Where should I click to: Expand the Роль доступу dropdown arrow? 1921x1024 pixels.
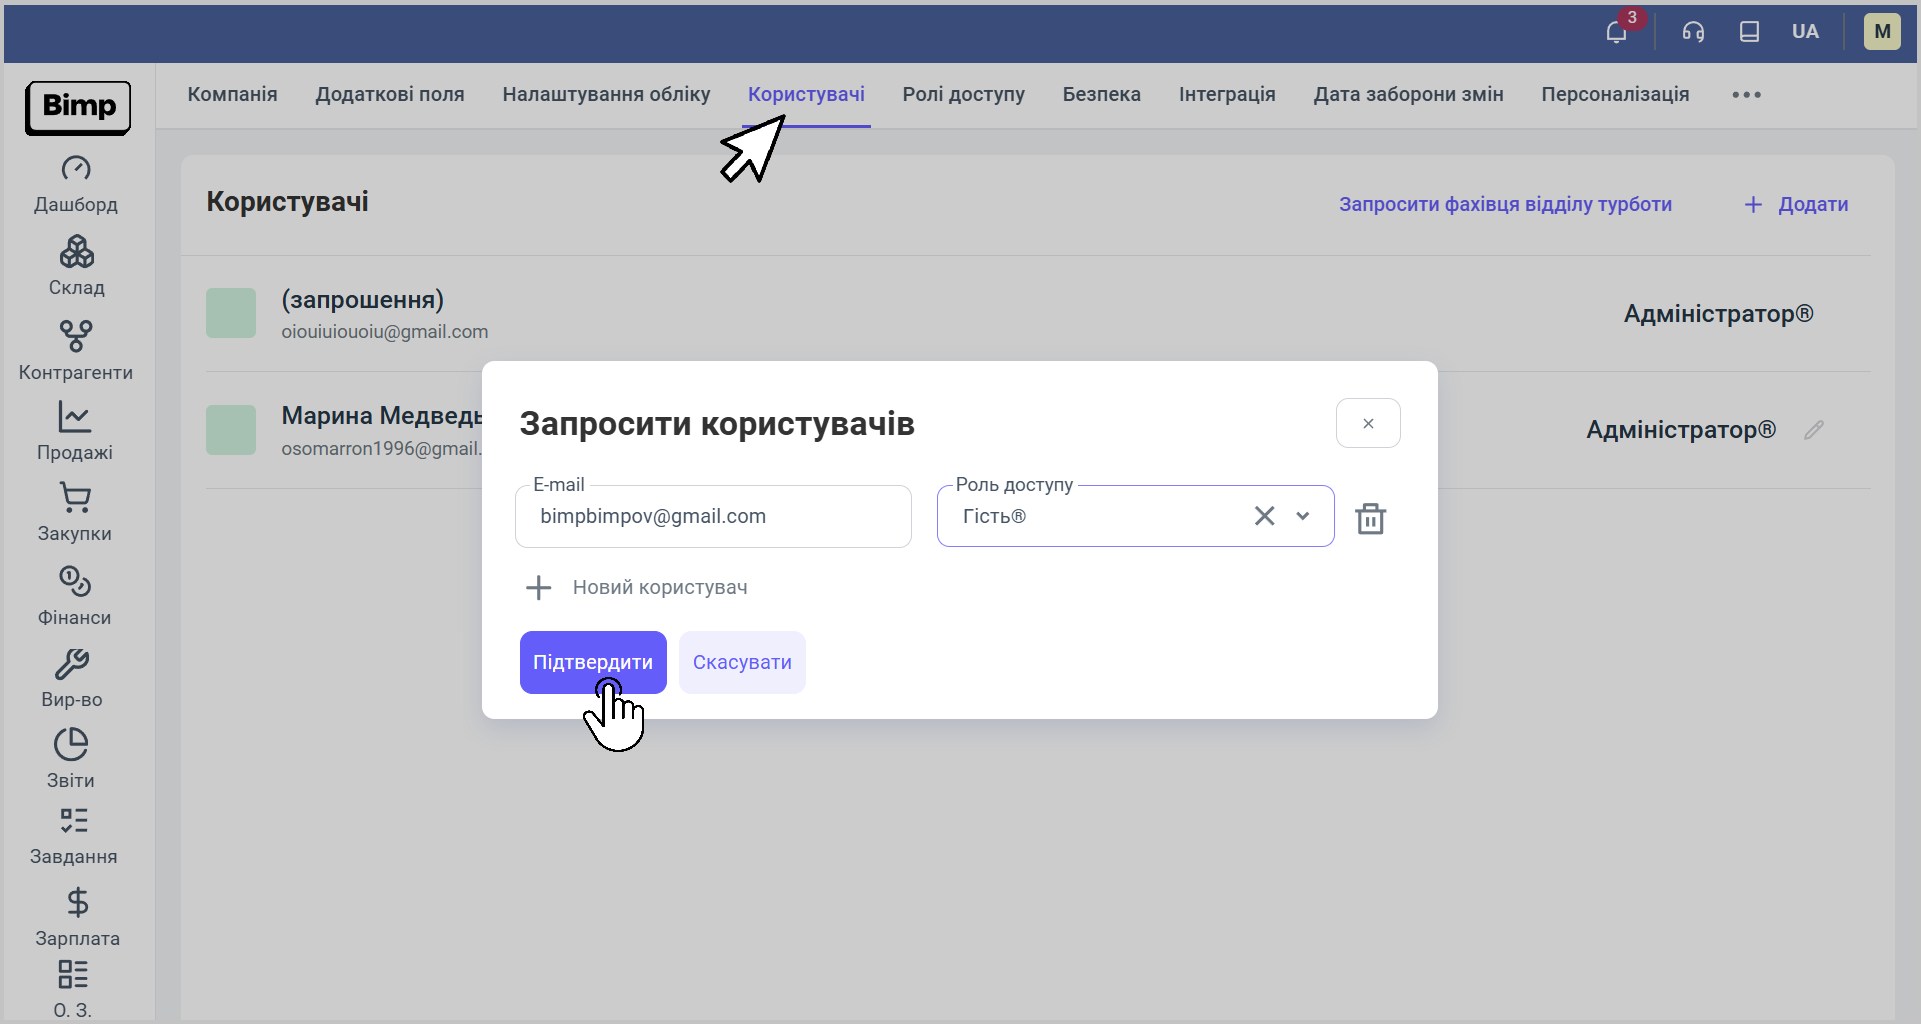1302,516
